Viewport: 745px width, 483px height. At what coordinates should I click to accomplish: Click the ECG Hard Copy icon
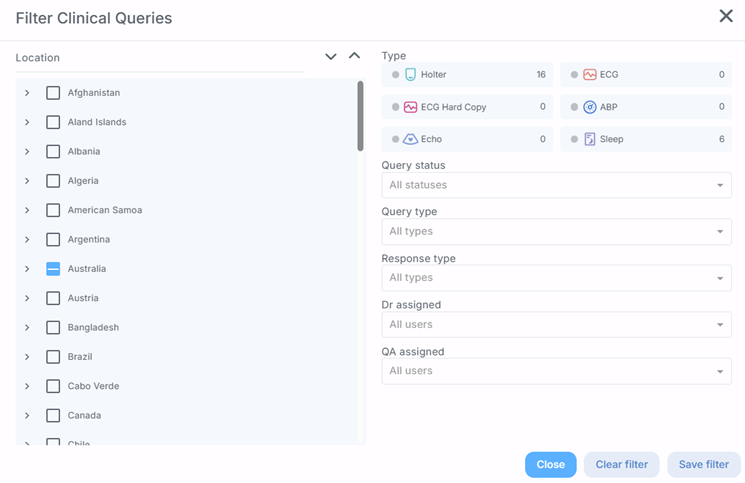tap(411, 107)
